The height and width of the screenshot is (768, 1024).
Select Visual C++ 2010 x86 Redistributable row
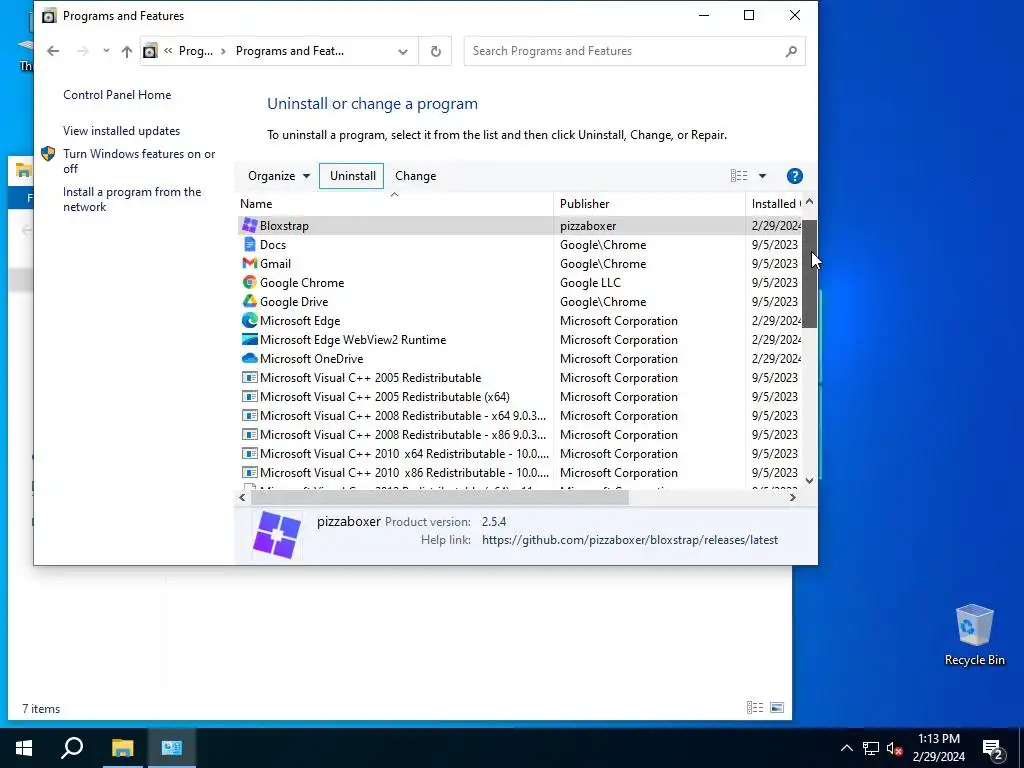click(x=519, y=472)
